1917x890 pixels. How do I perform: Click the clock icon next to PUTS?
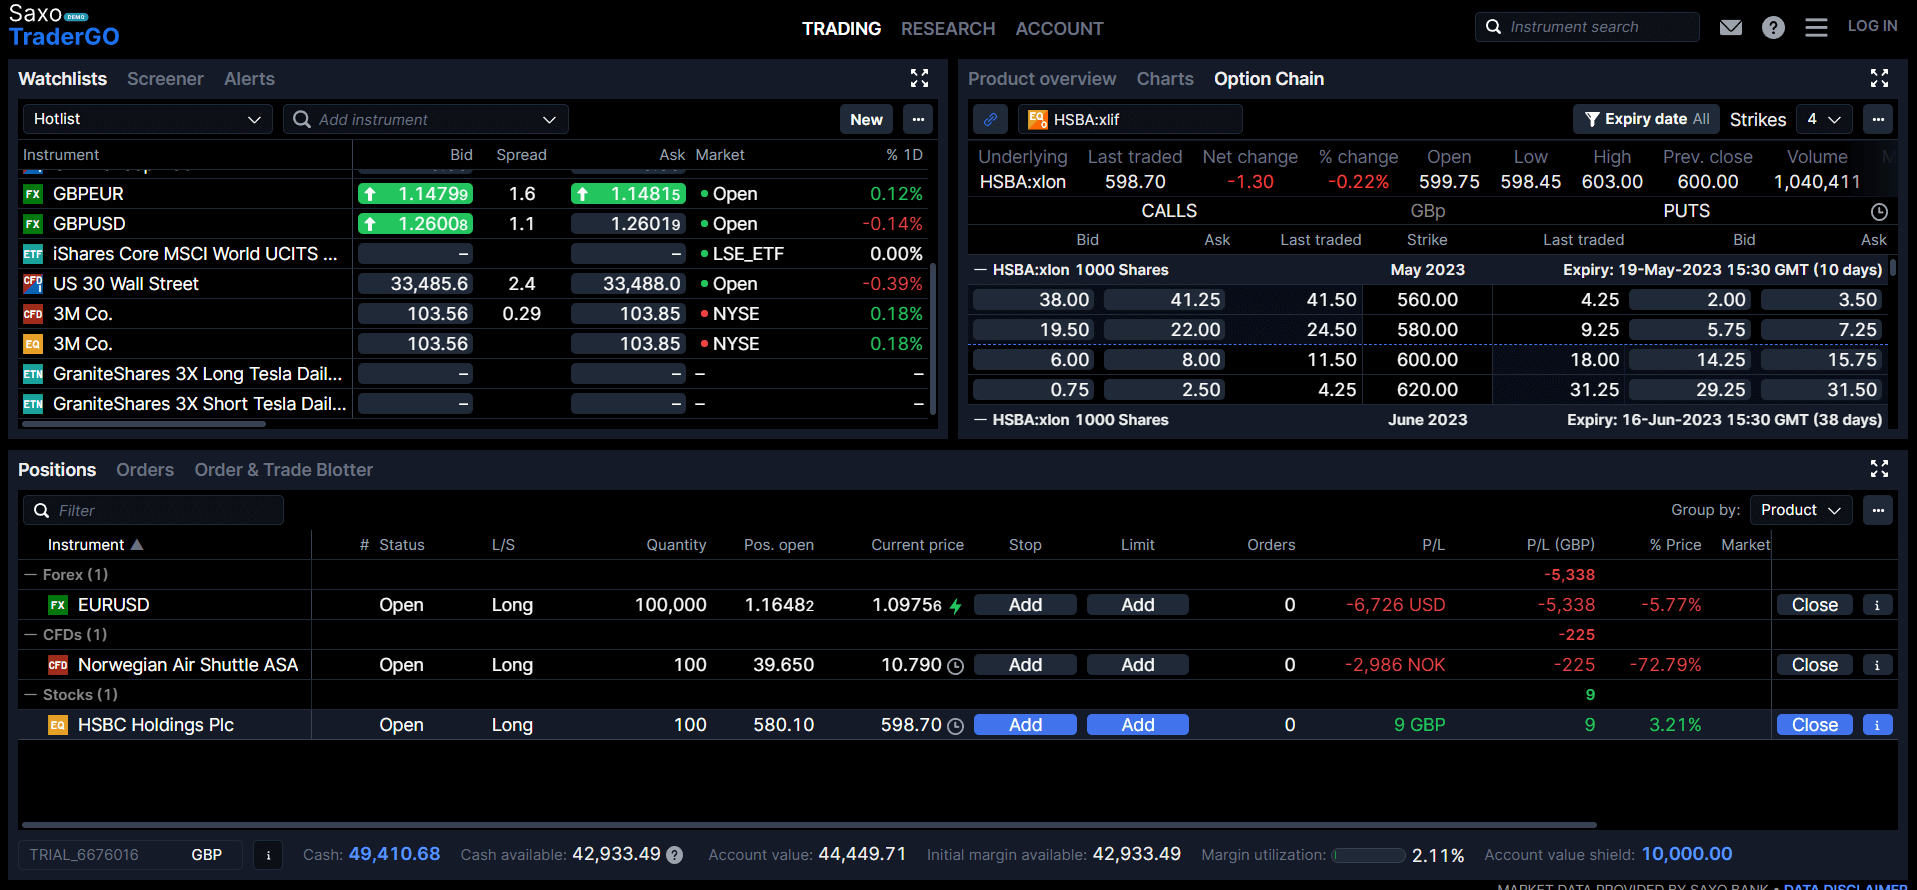tap(1879, 211)
